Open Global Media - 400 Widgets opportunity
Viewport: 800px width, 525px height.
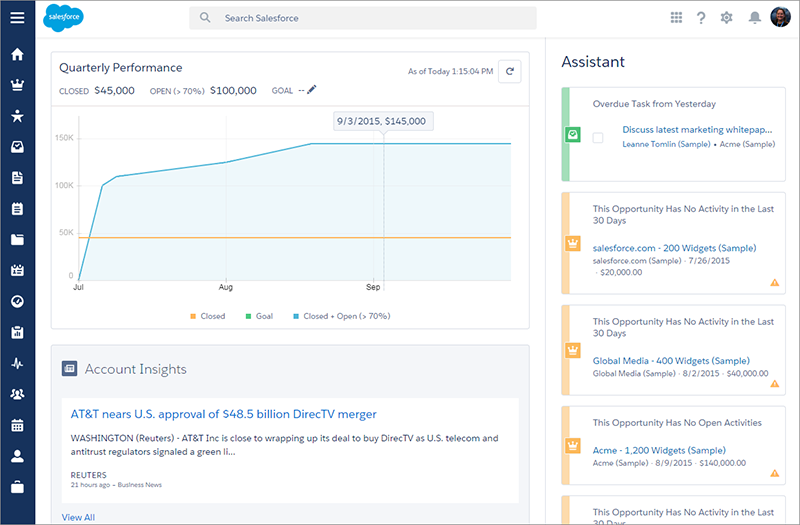click(x=671, y=361)
